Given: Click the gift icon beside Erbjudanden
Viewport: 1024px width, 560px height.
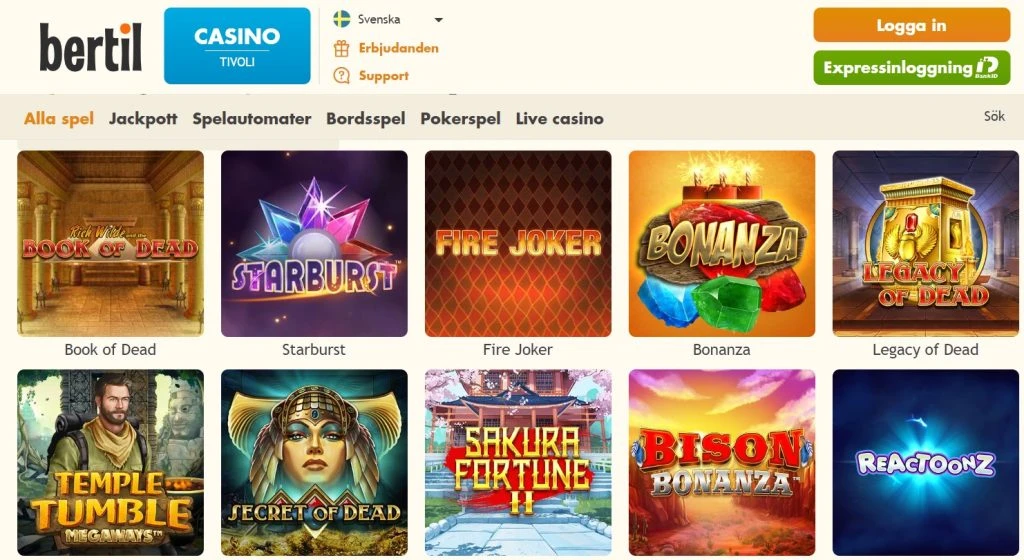Looking at the screenshot, I should pos(342,48).
